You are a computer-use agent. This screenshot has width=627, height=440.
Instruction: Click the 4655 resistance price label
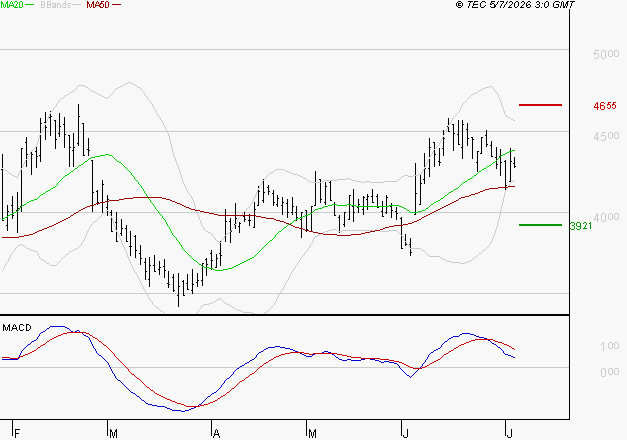tap(605, 106)
